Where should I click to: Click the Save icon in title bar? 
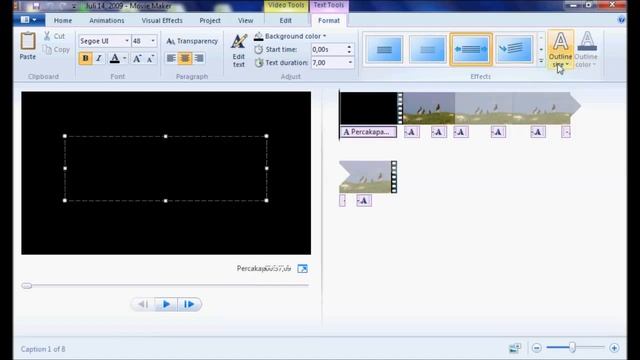[36, 6]
